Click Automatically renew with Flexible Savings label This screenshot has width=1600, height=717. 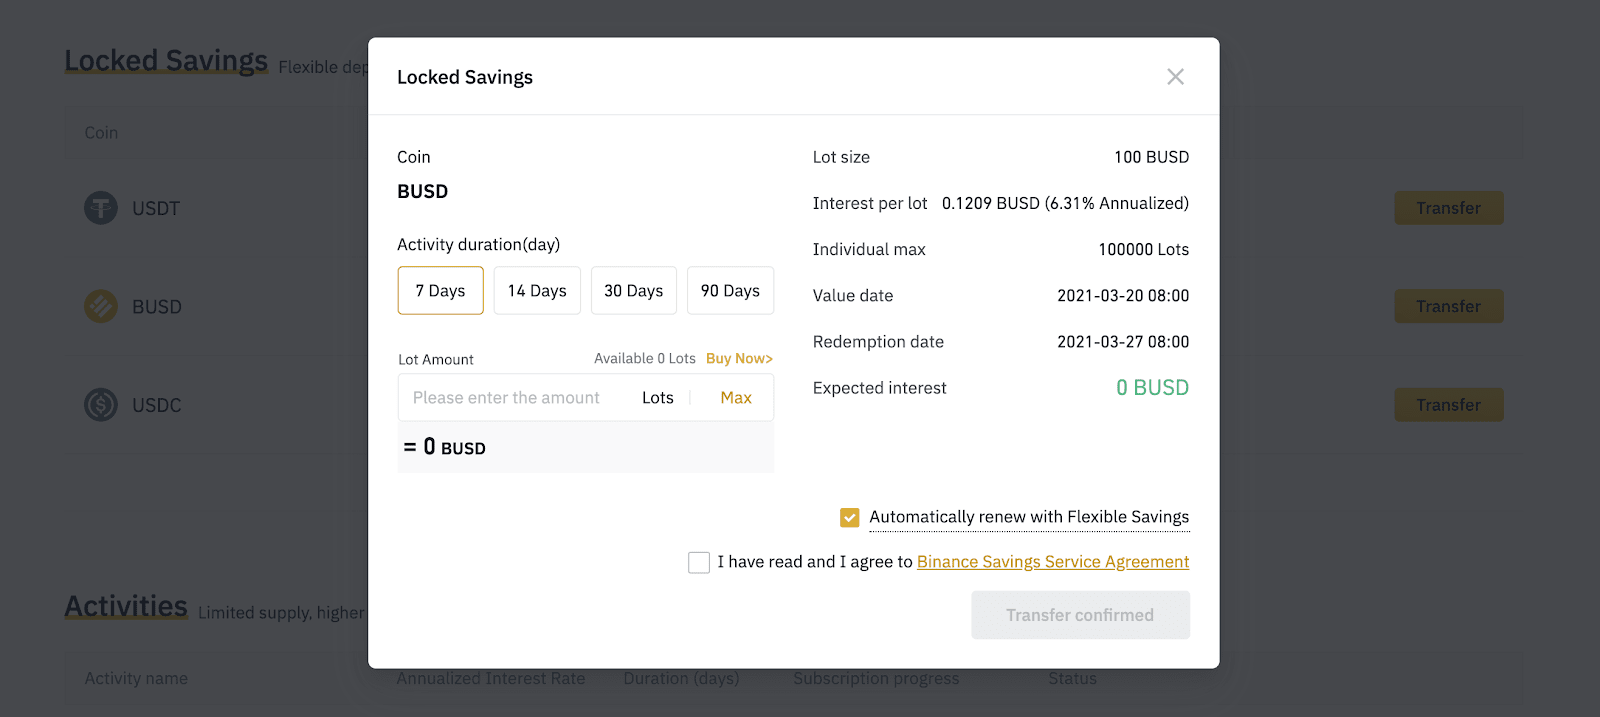[1029, 517]
